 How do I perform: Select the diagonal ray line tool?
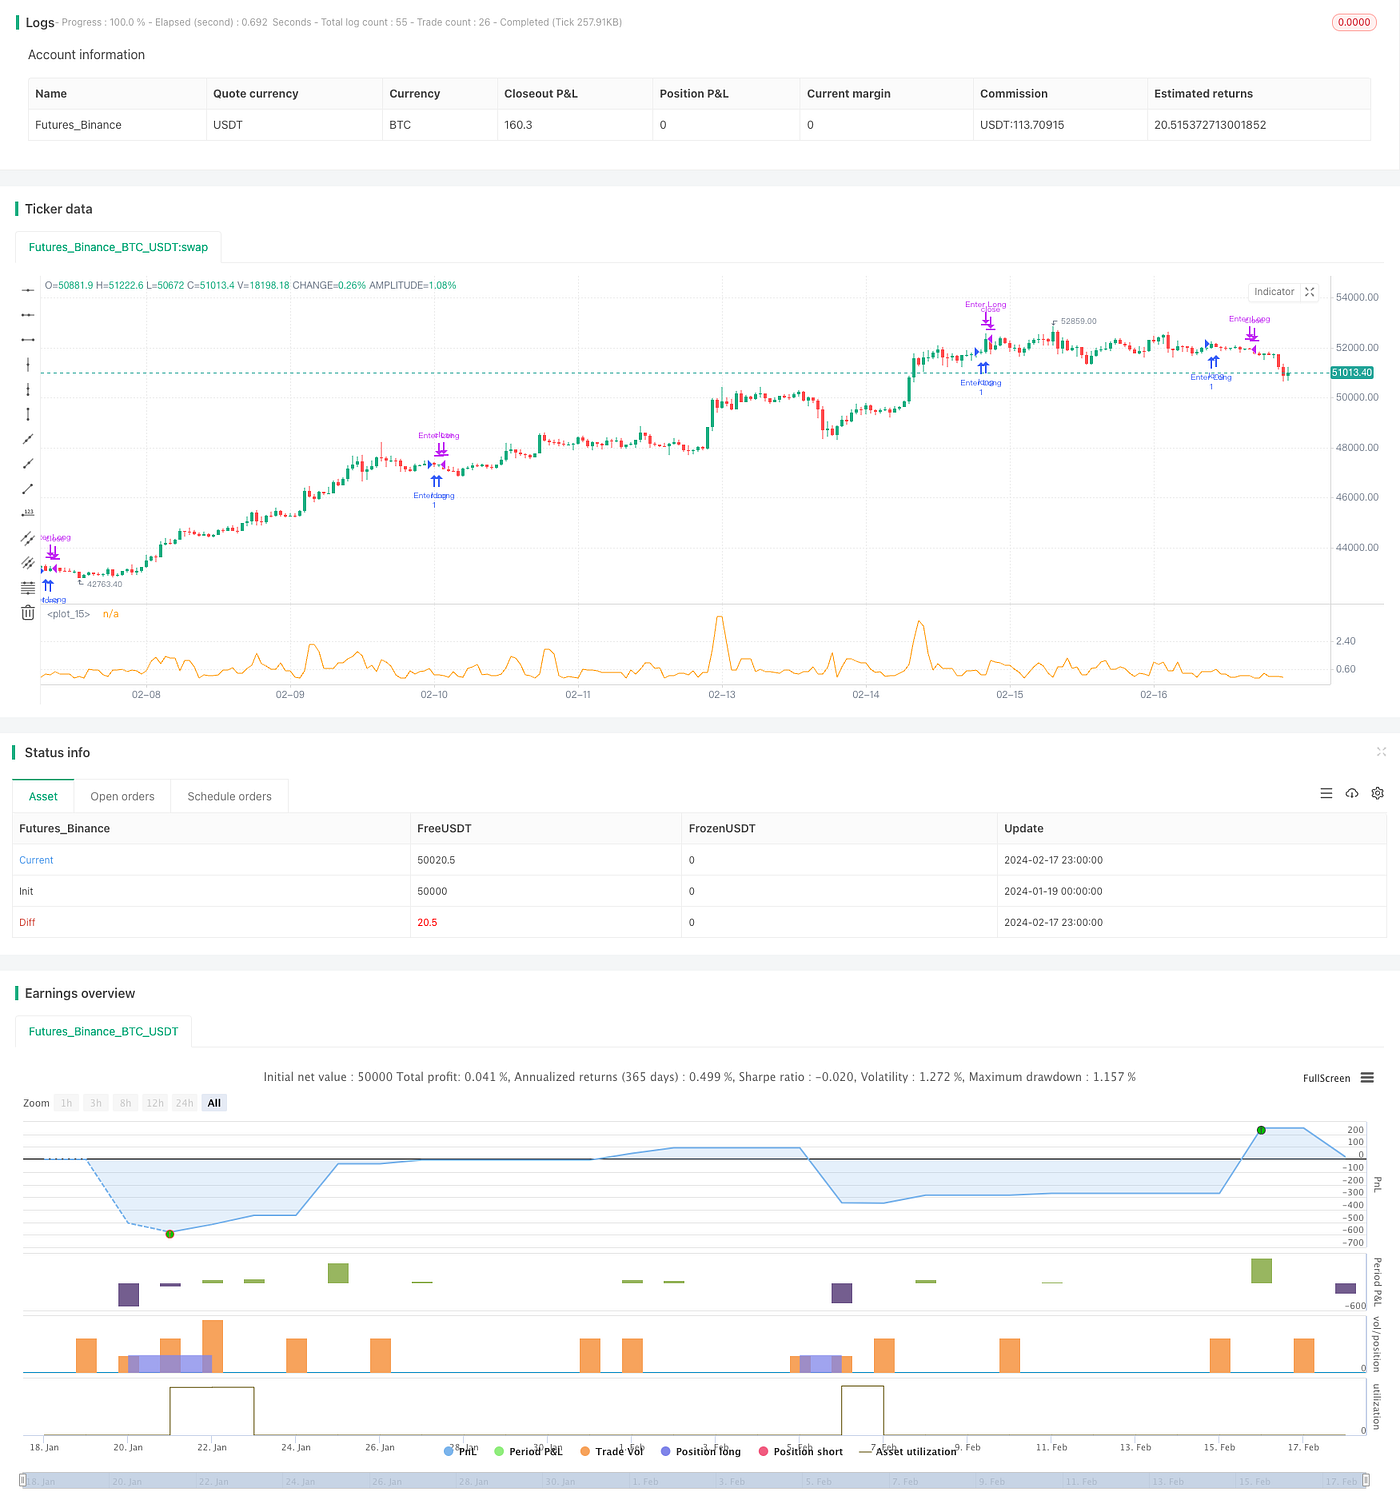pyautogui.click(x=28, y=463)
